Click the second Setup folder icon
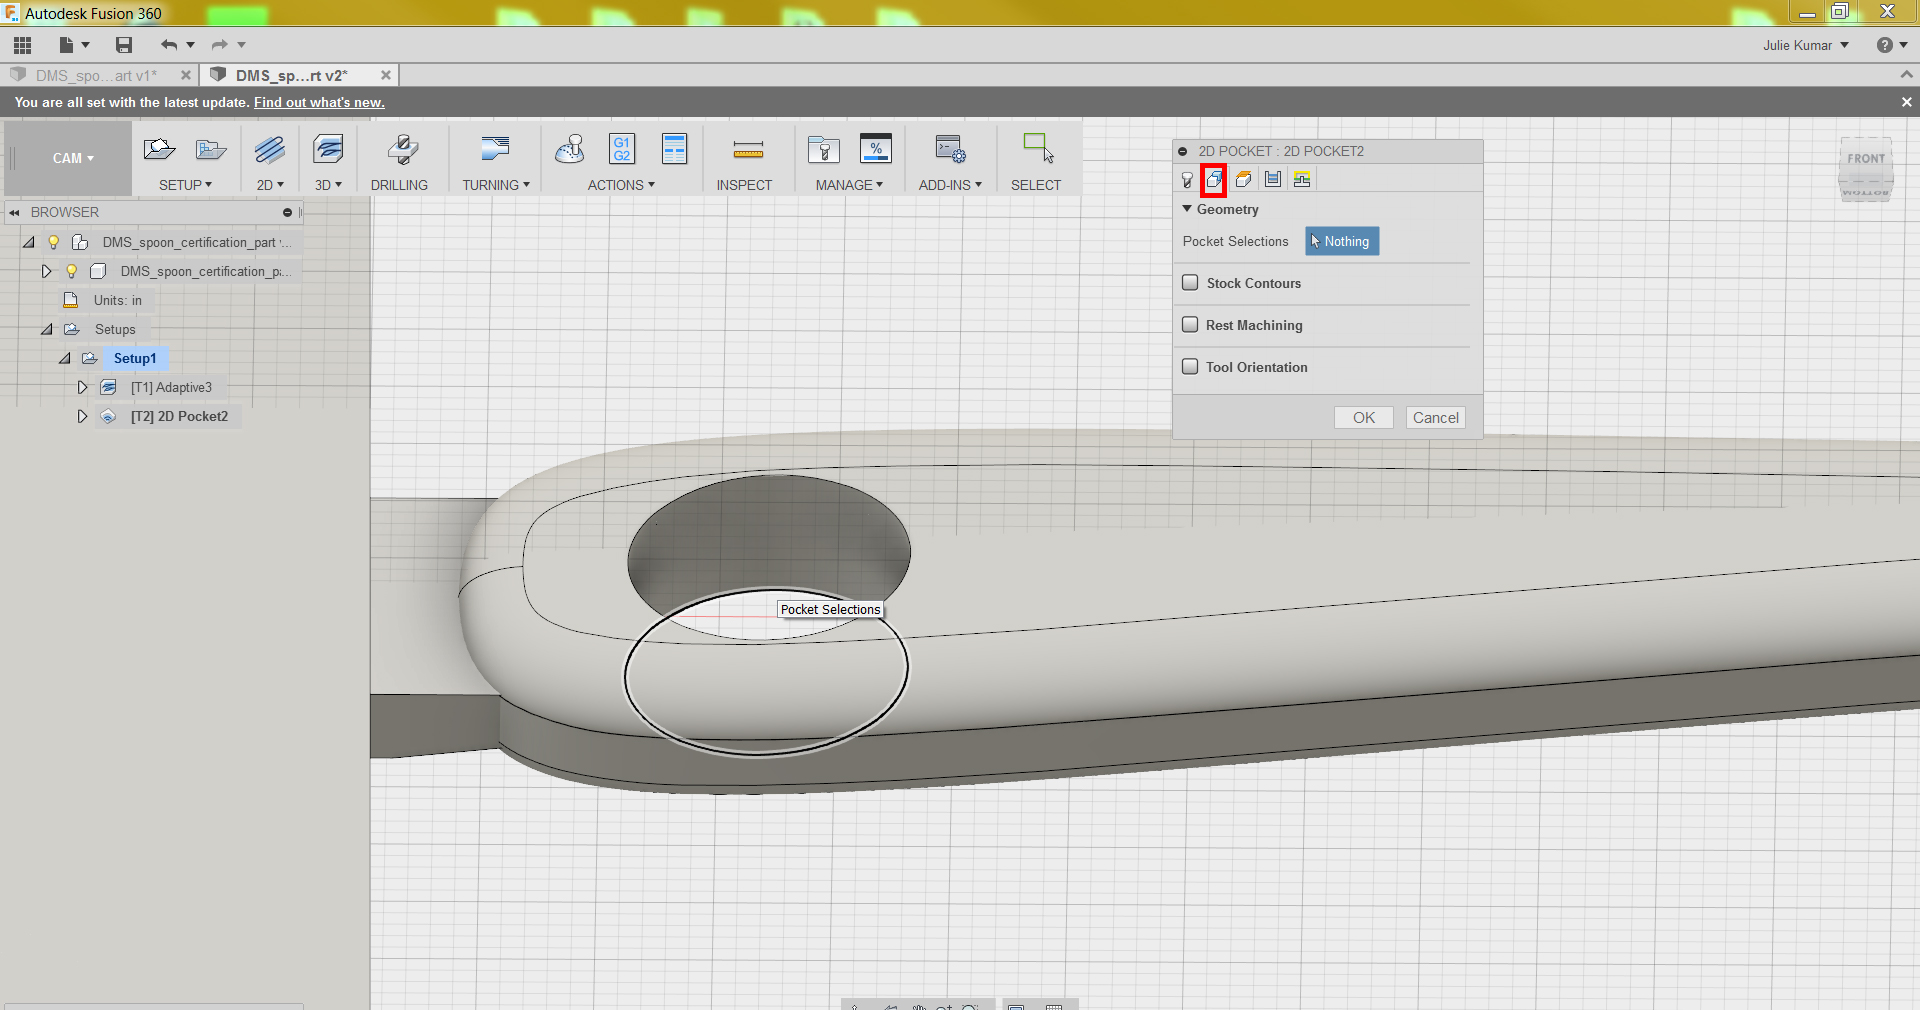1920x1010 pixels. [x=211, y=150]
